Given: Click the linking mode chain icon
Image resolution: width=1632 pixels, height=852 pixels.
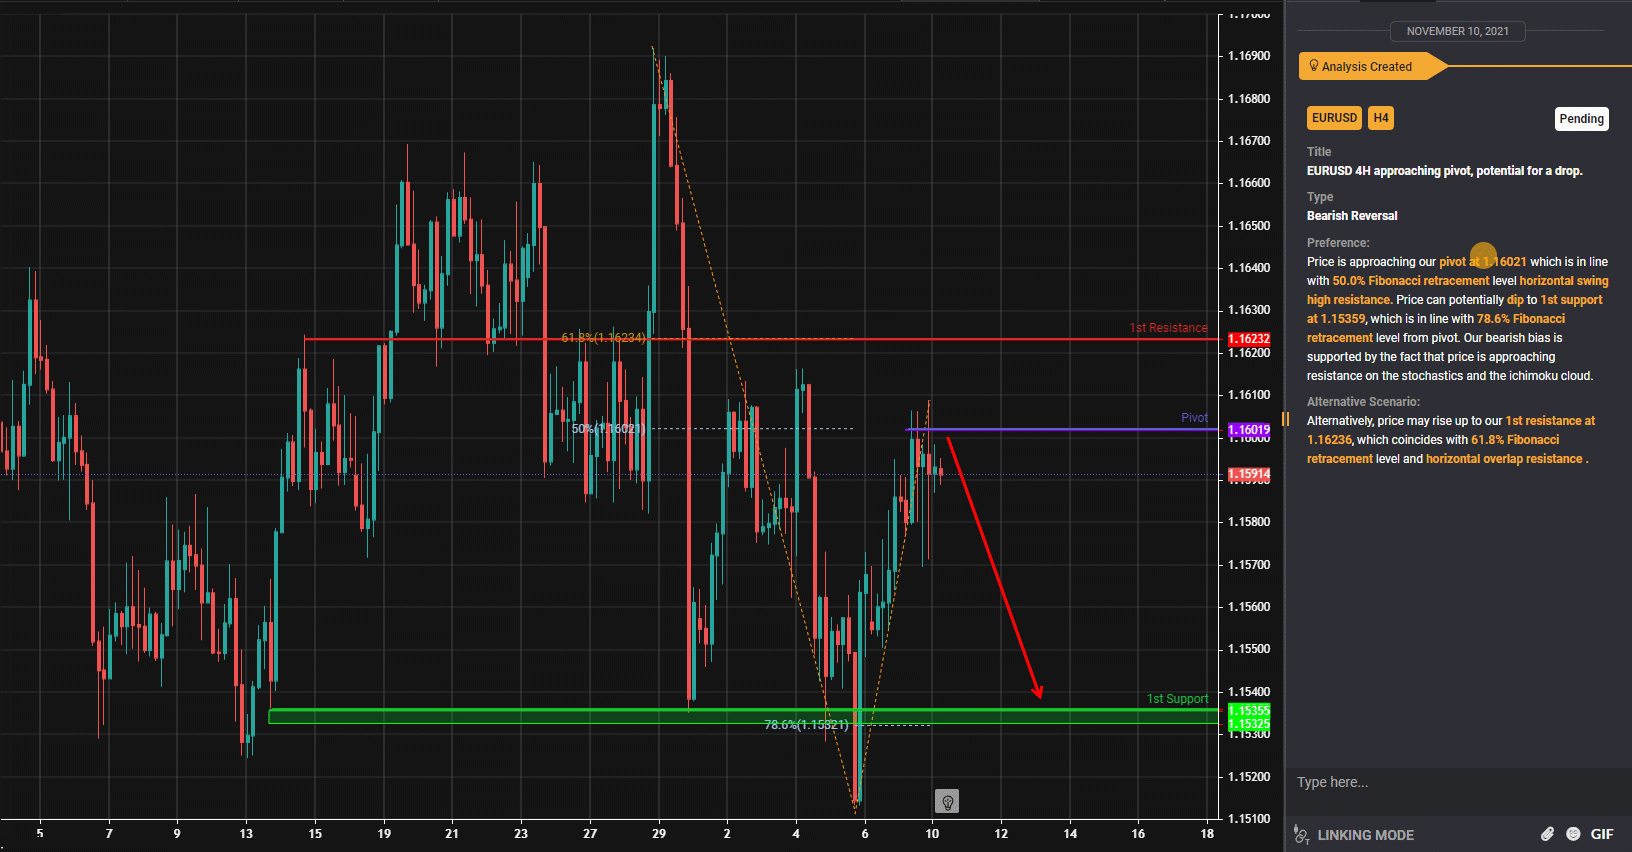Looking at the screenshot, I should pyautogui.click(x=1301, y=834).
